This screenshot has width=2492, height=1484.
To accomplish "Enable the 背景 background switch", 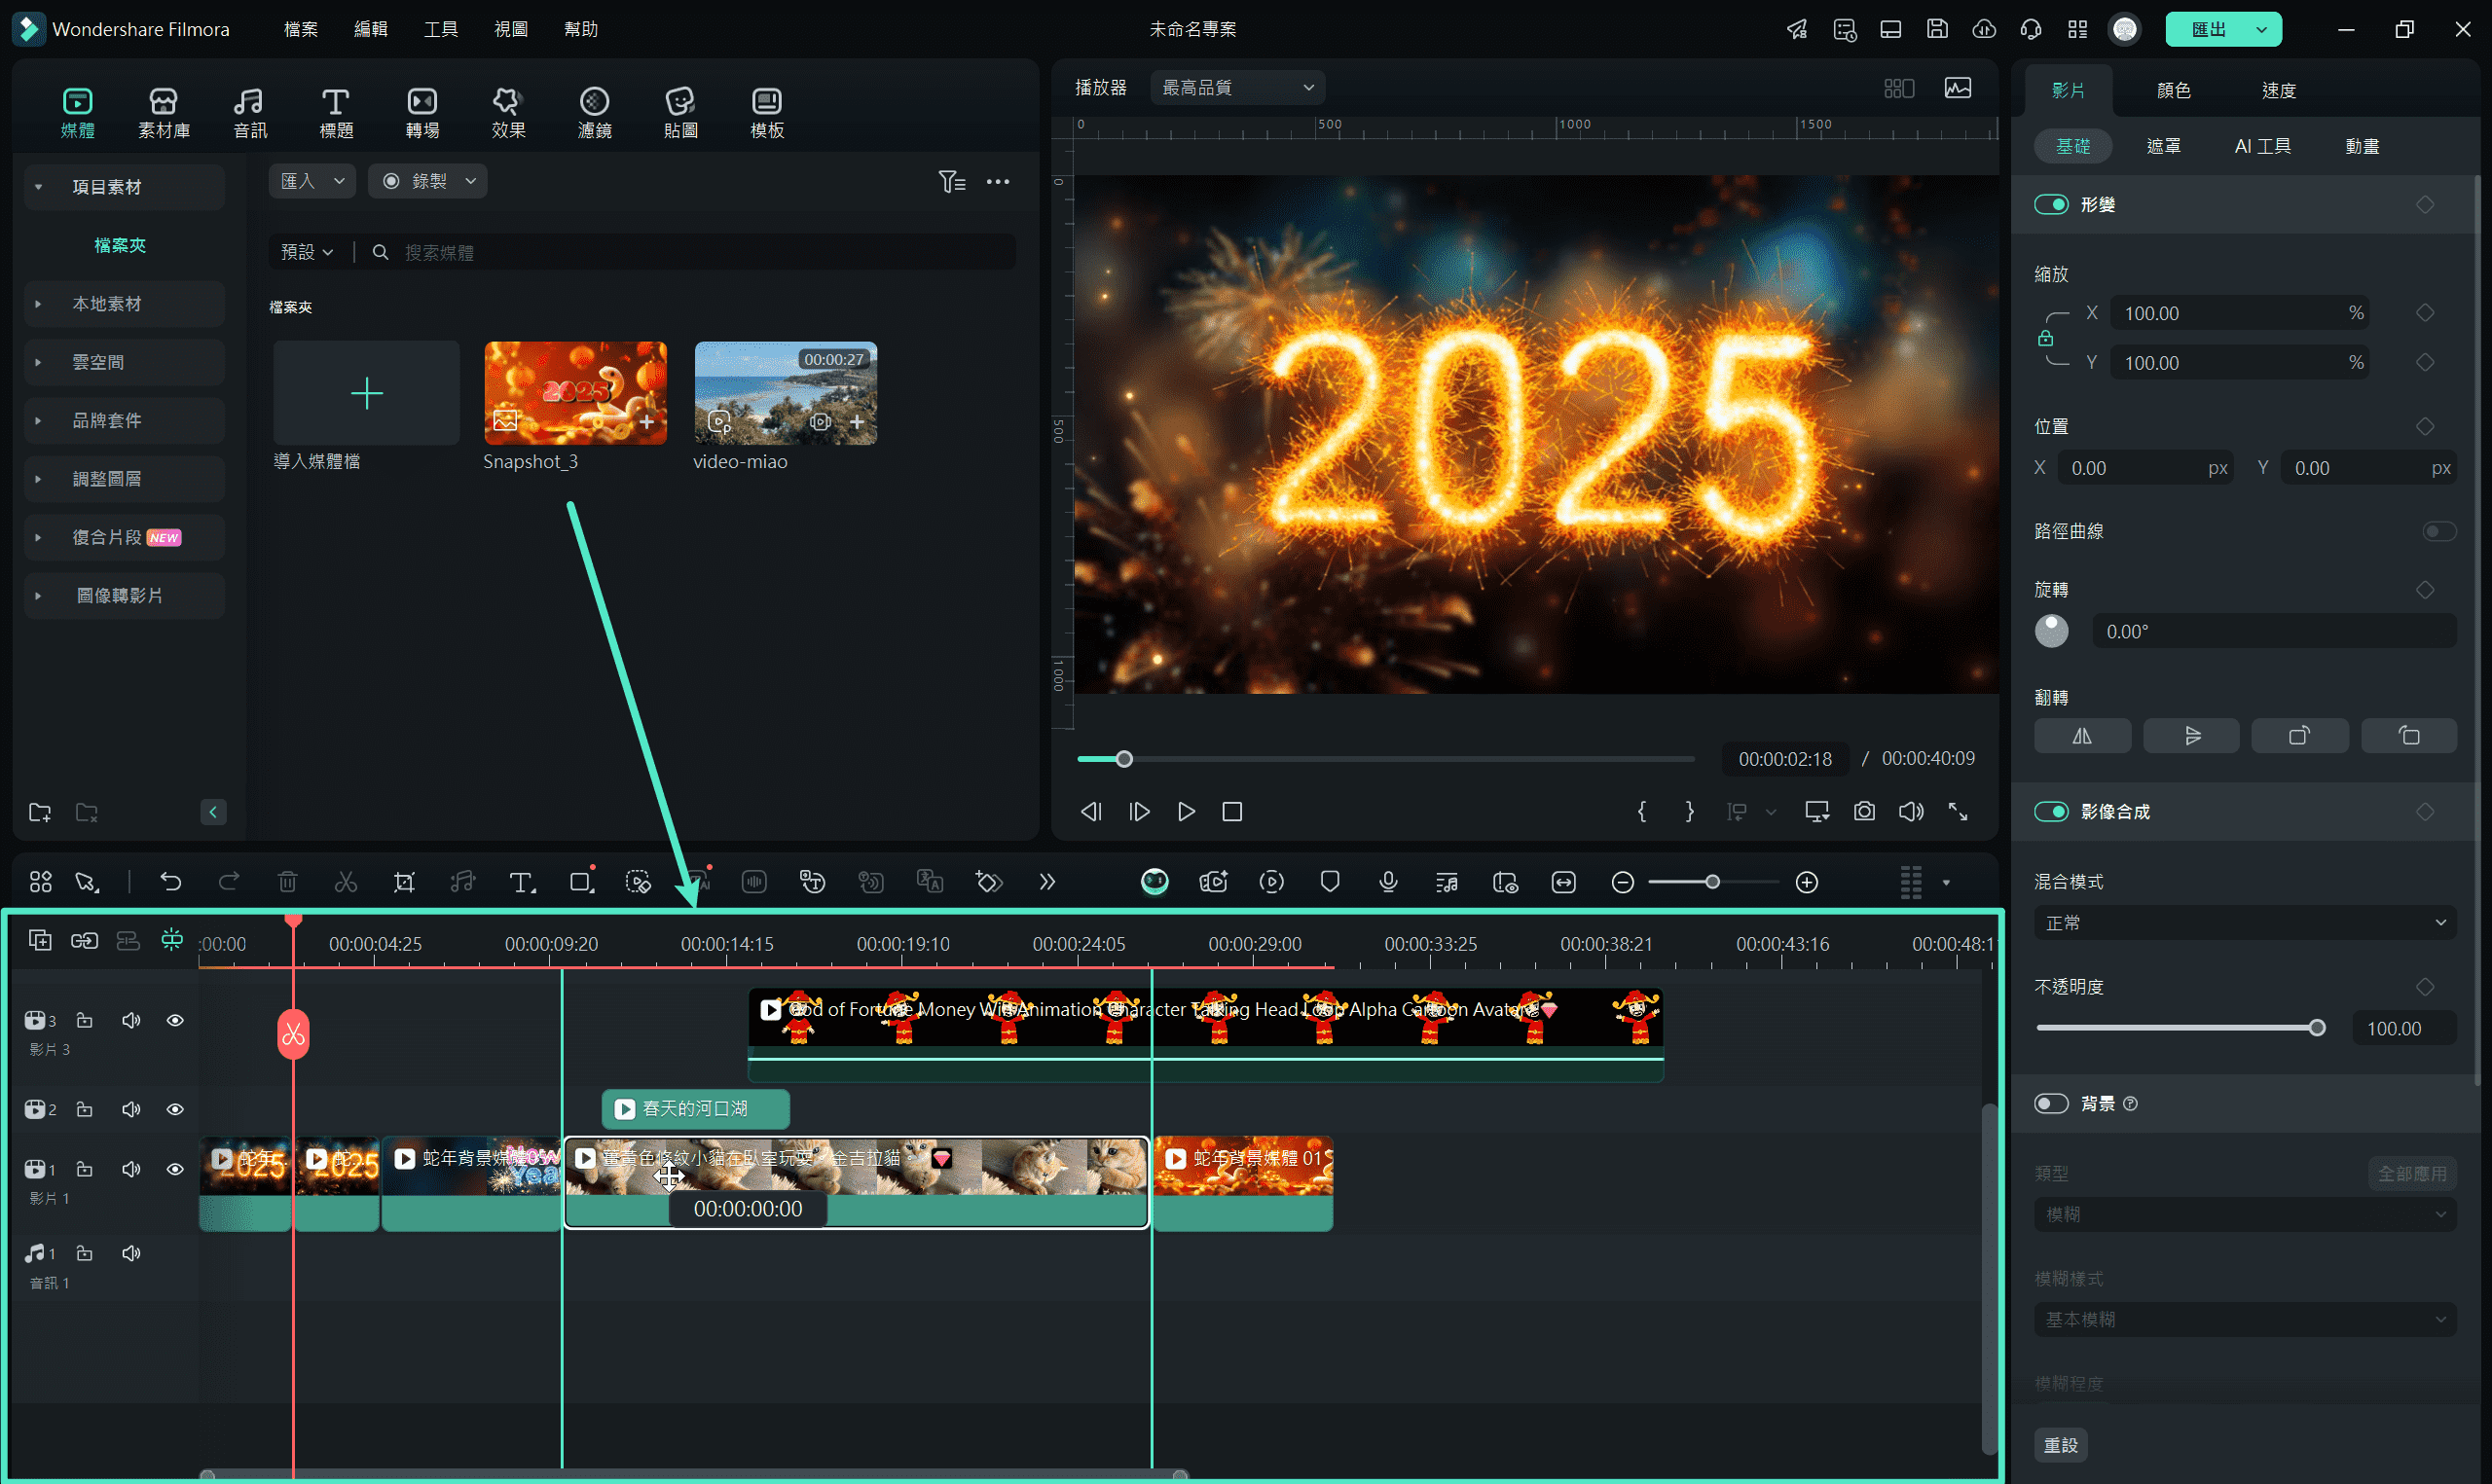I will (x=2051, y=1103).
